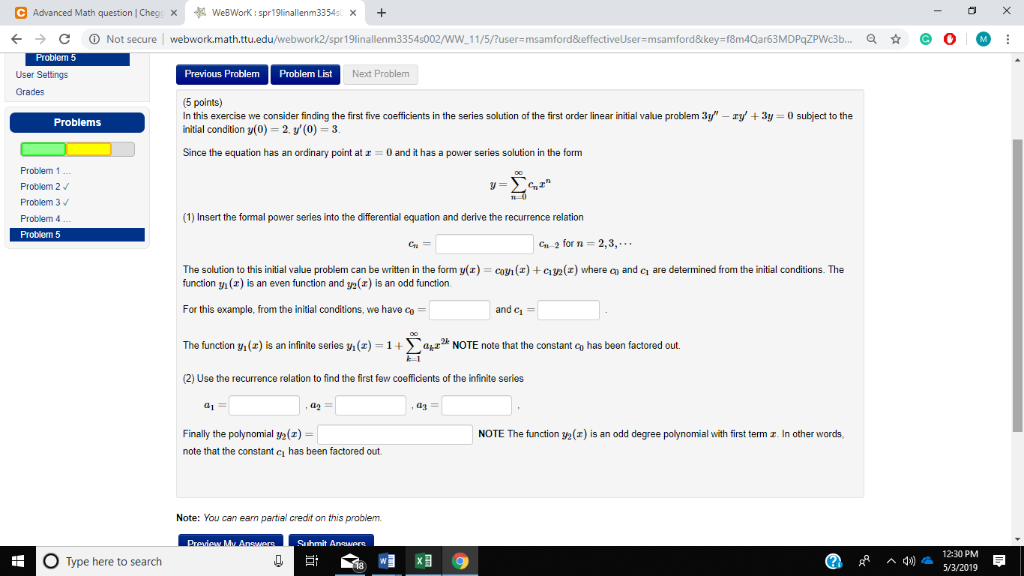Open Microsoft Word from the taskbar
The image size is (1024, 576).
(x=385, y=561)
